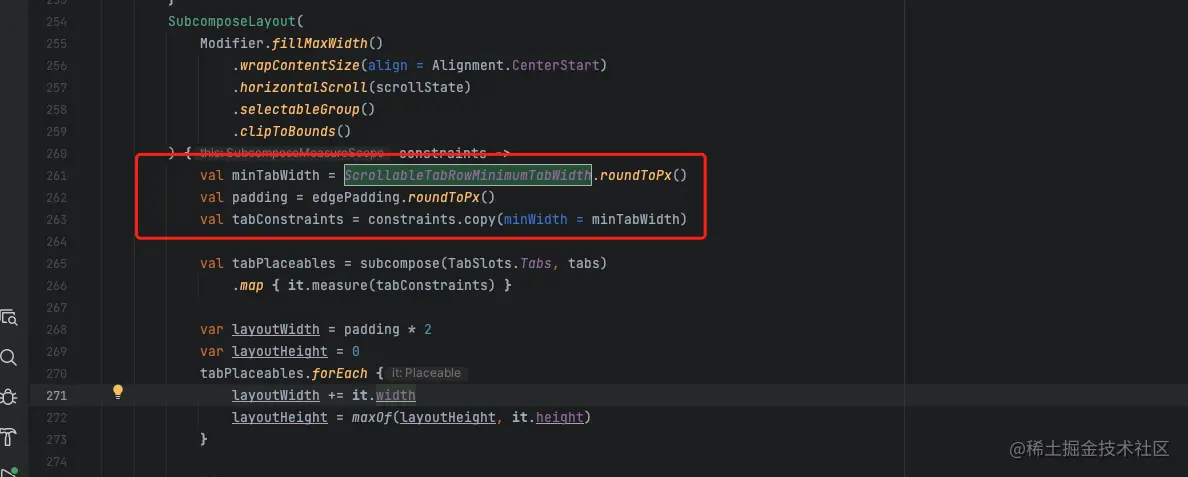Click layoutWidth variable on line 268
Screen dimensions: 1188x477
[276, 329]
